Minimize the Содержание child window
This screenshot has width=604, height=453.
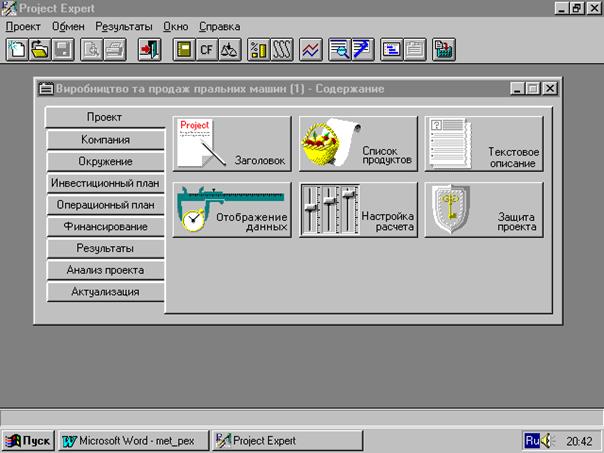(x=518, y=89)
